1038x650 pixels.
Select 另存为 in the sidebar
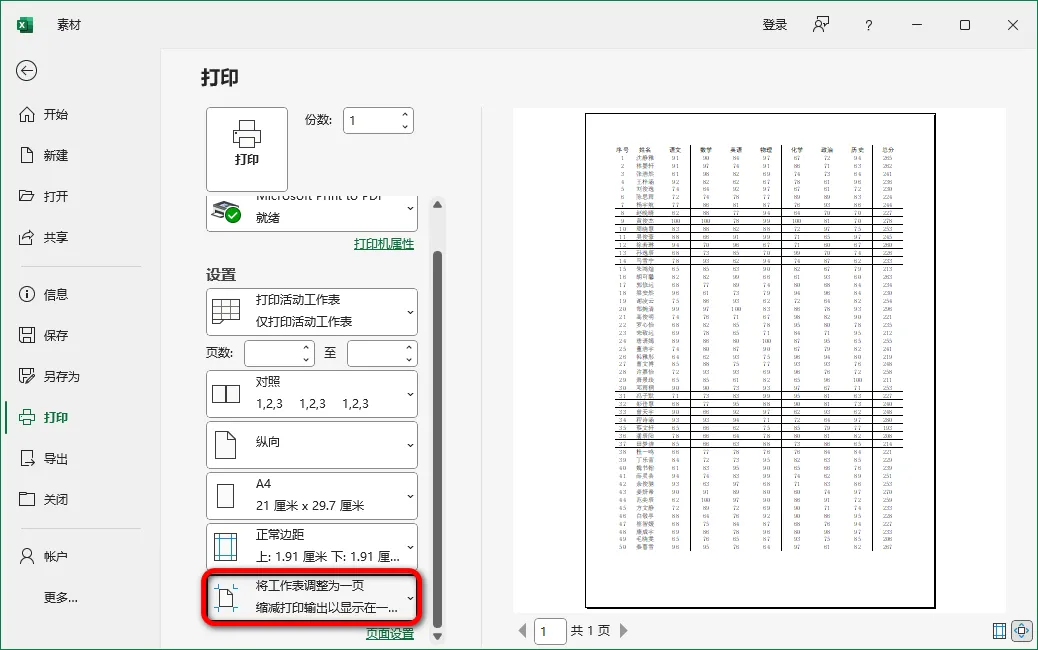[x=49, y=377]
